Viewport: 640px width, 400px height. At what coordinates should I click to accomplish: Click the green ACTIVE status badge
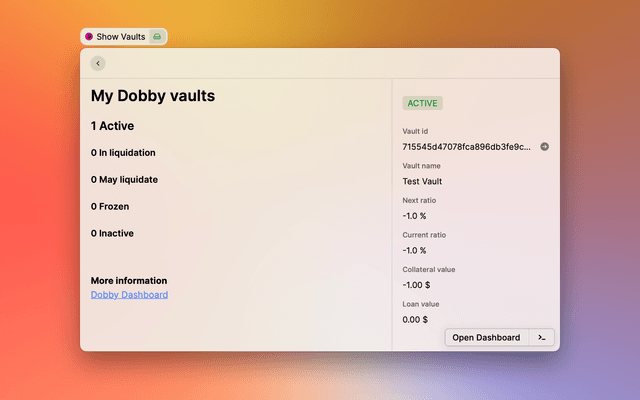[422, 103]
